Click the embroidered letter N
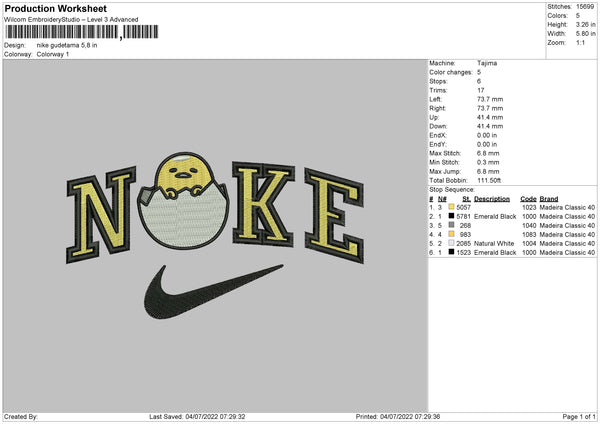Image resolution: width=600 pixels, height=424 pixels. pos(101,215)
